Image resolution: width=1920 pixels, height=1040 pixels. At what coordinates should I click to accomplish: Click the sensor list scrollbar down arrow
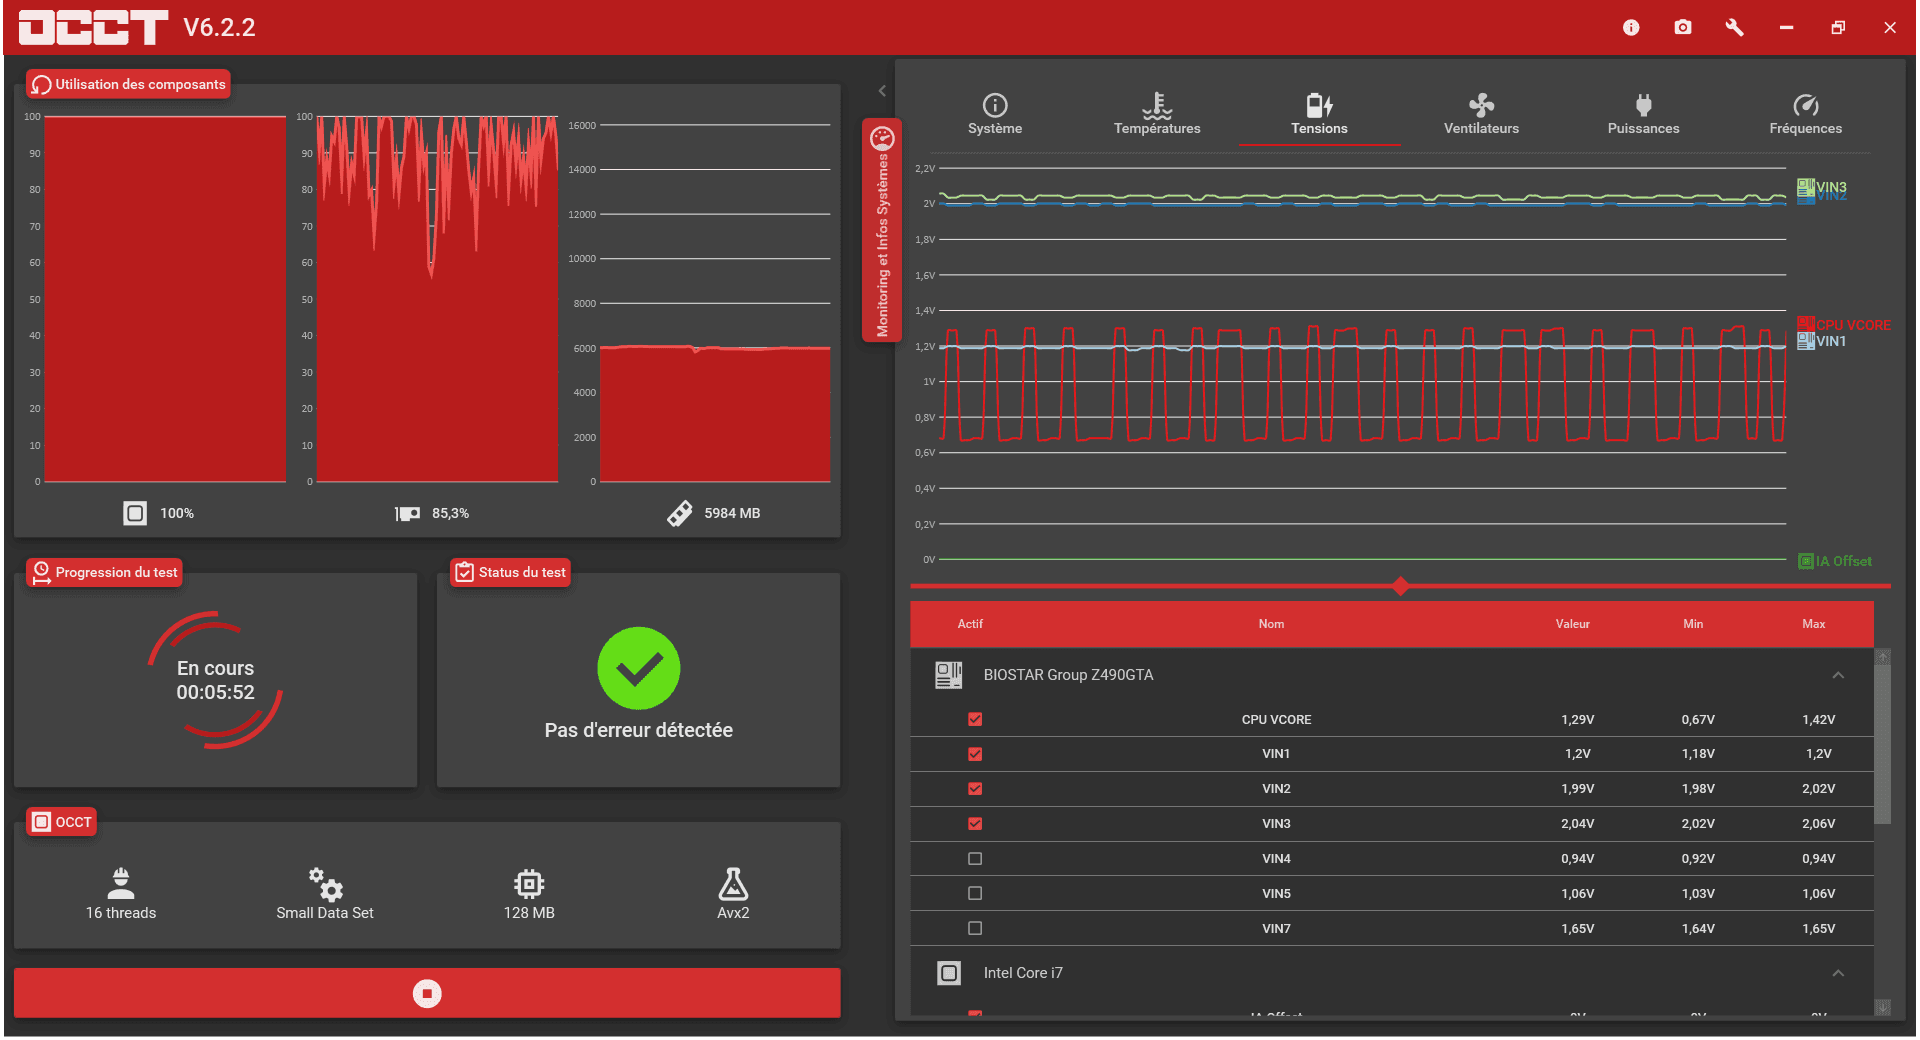[1883, 1007]
